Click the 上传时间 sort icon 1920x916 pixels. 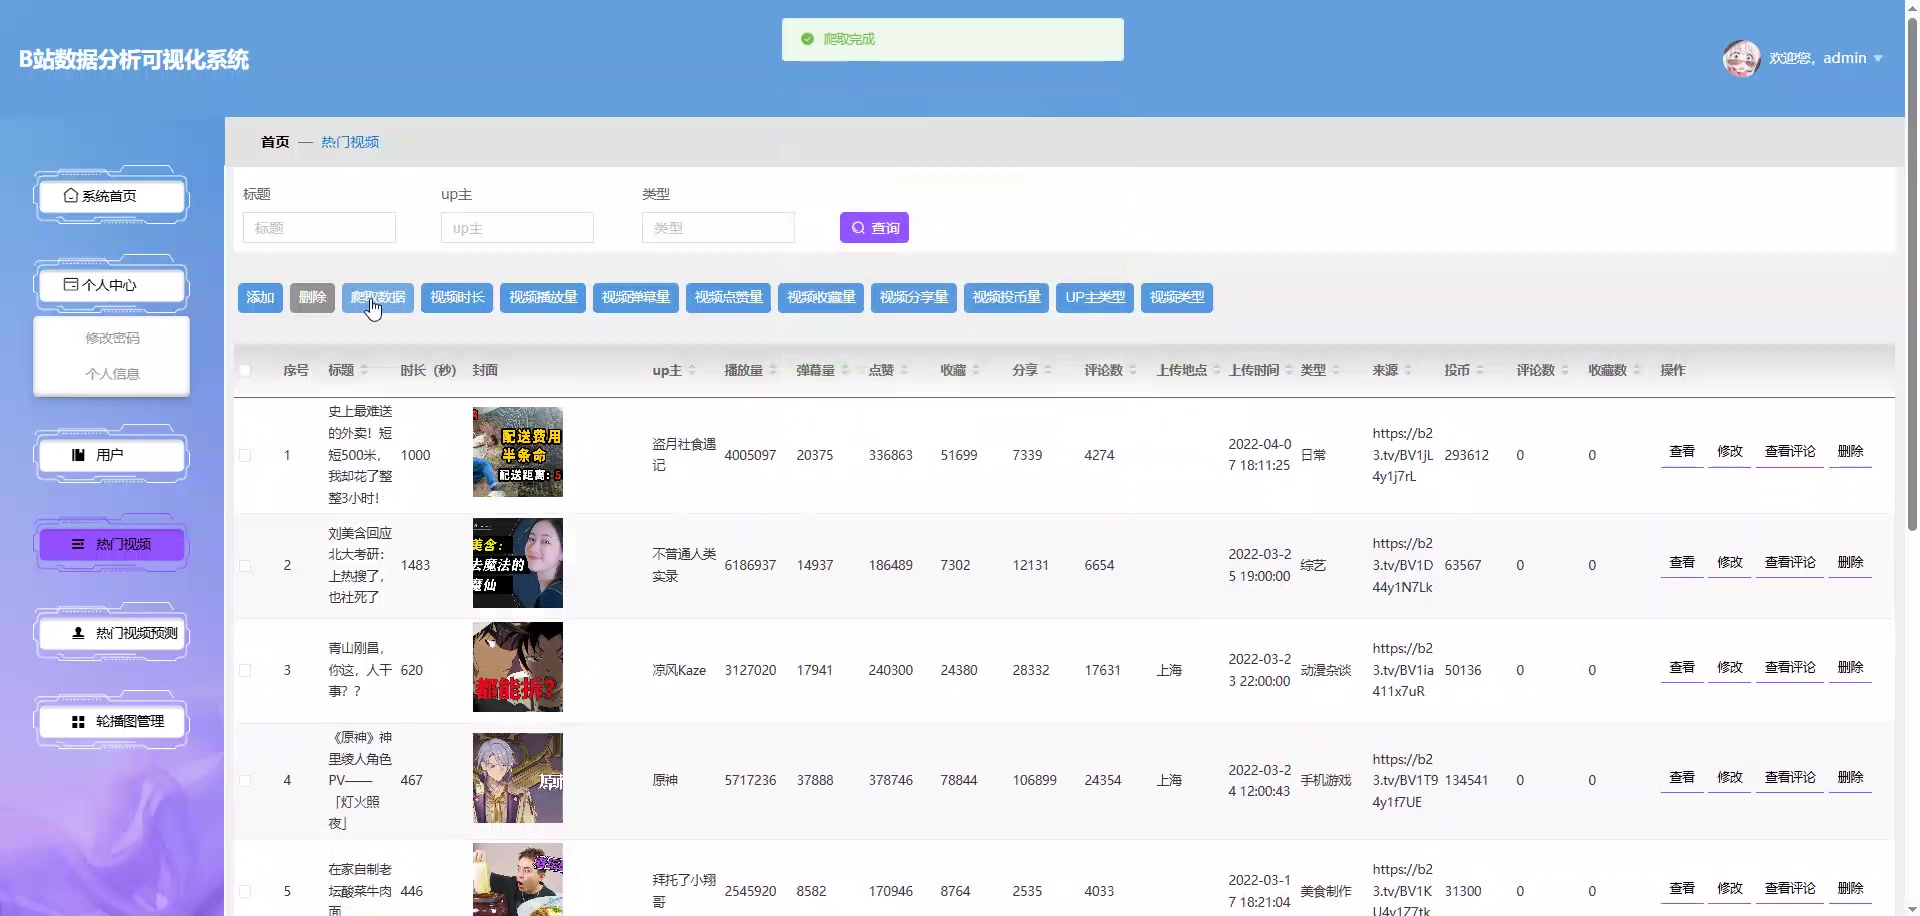pyautogui.click(x=1289, y=370)
